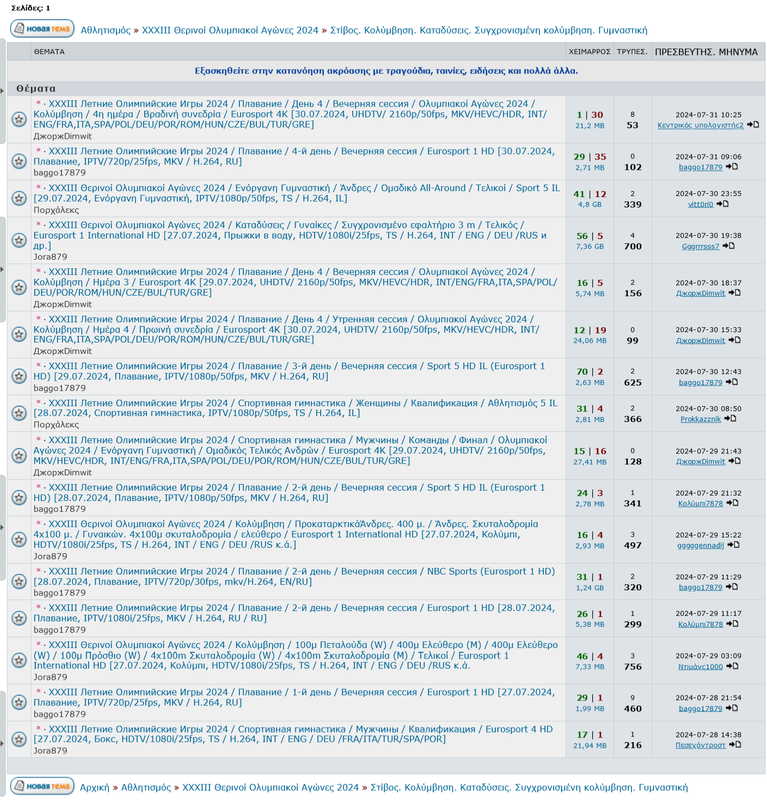This screenshot has height=800, width=767.
Task: Click the ΠΡΕΣΒΕΥΤΗΣ. ΜΗΝΥΜΑ column header
Action: [706, 52]
